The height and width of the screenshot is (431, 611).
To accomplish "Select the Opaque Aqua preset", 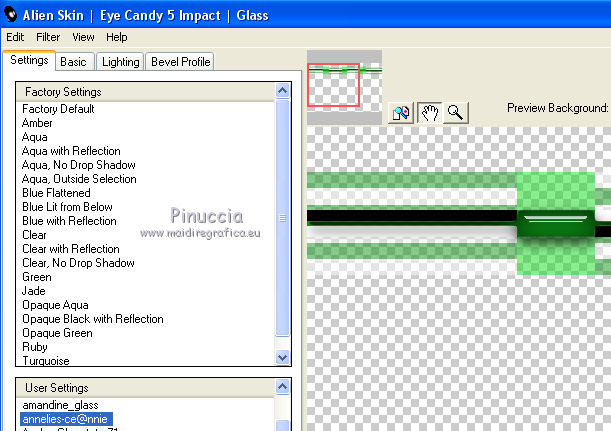I will [55, 305].
